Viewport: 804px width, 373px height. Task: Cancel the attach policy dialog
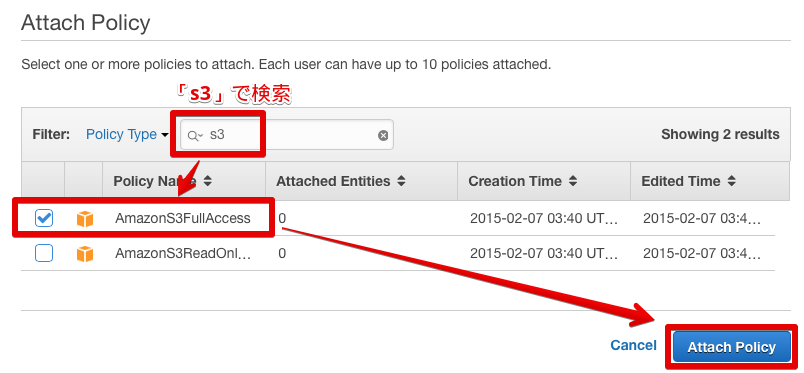click(x=633, y=345)
